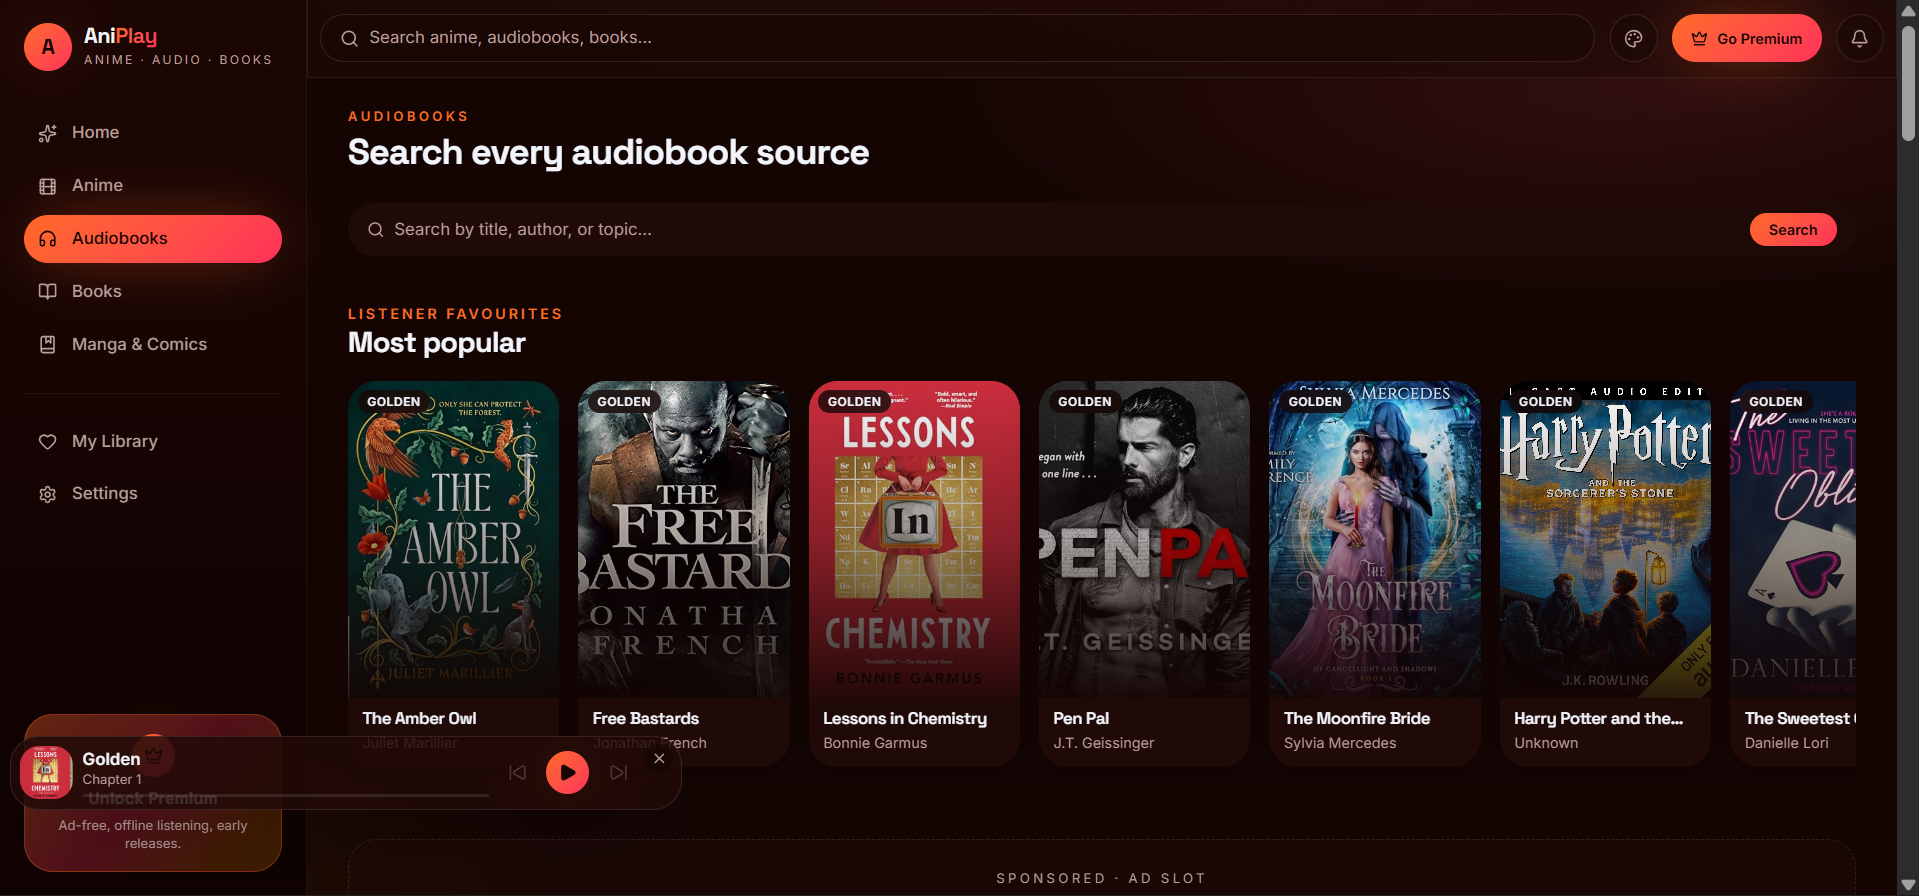Open Lessons in Chemistry cover
This screenshot has width=1919, height=896.
(x=914, y=539)
